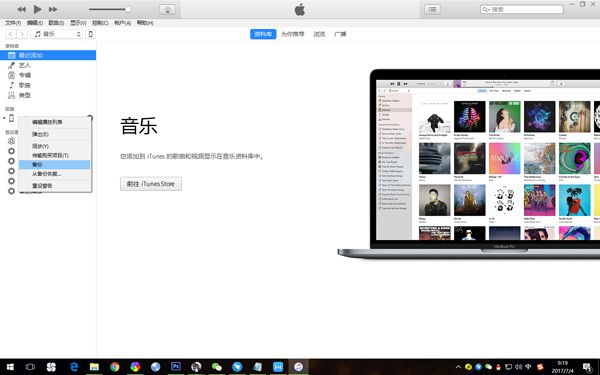Choose 编辑播放列表 in the context menu

click(54, 122)
